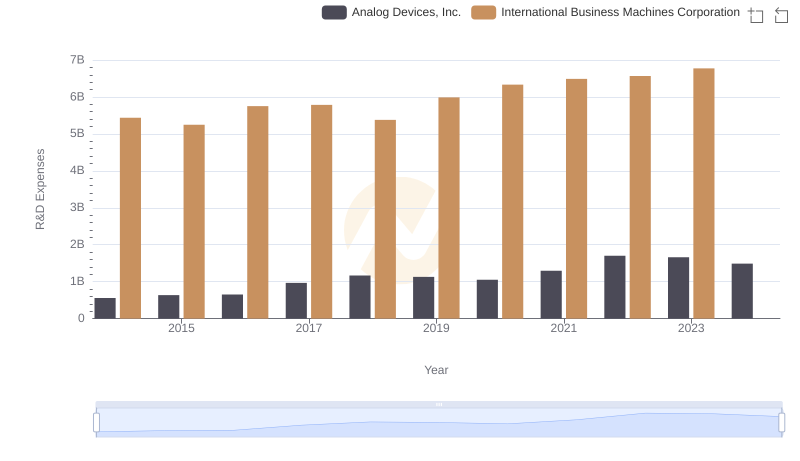Click the 2021 x-axis label
The height and width of the screenshot is (461, 800).
(x=564, y=328)
